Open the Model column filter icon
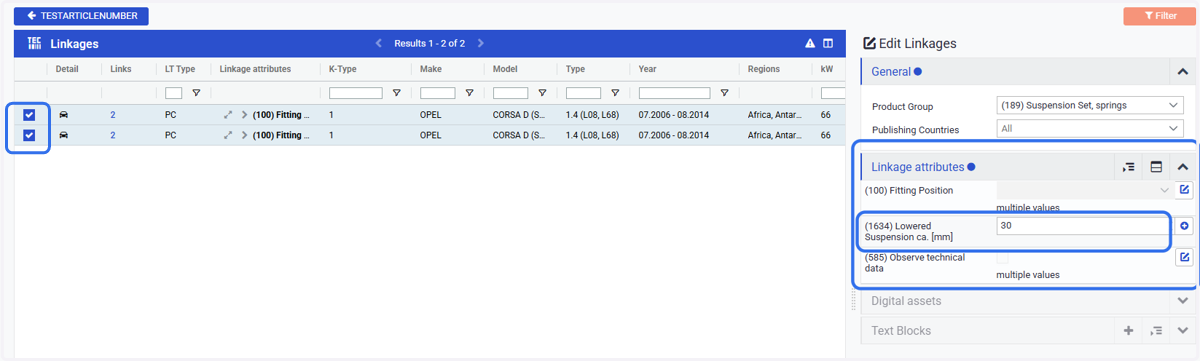The image size is (1200, 361). tap(542, 93)
